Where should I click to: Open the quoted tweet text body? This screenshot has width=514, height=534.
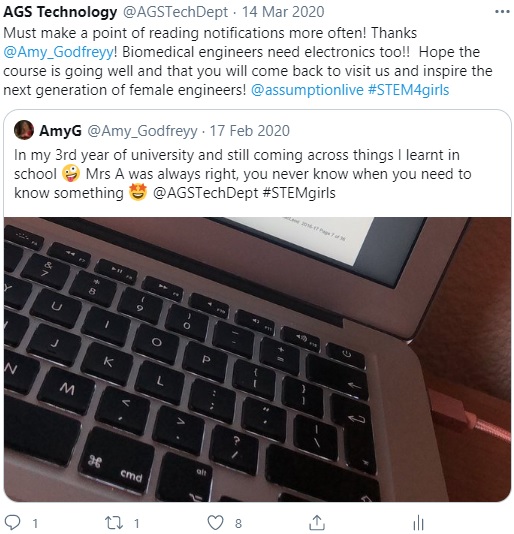point(243,174)
